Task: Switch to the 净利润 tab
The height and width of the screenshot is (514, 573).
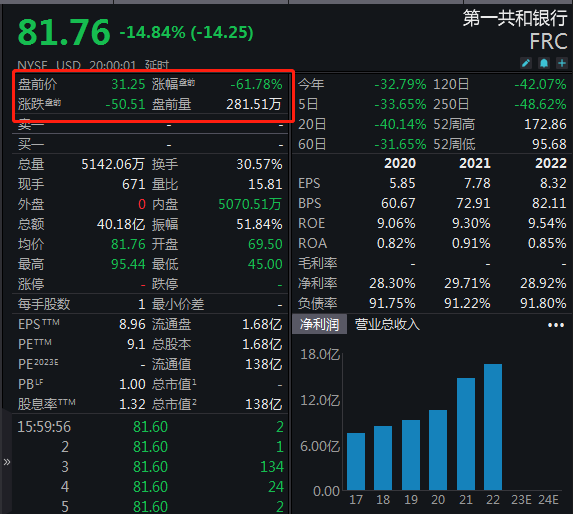Action: pos(319,324)
